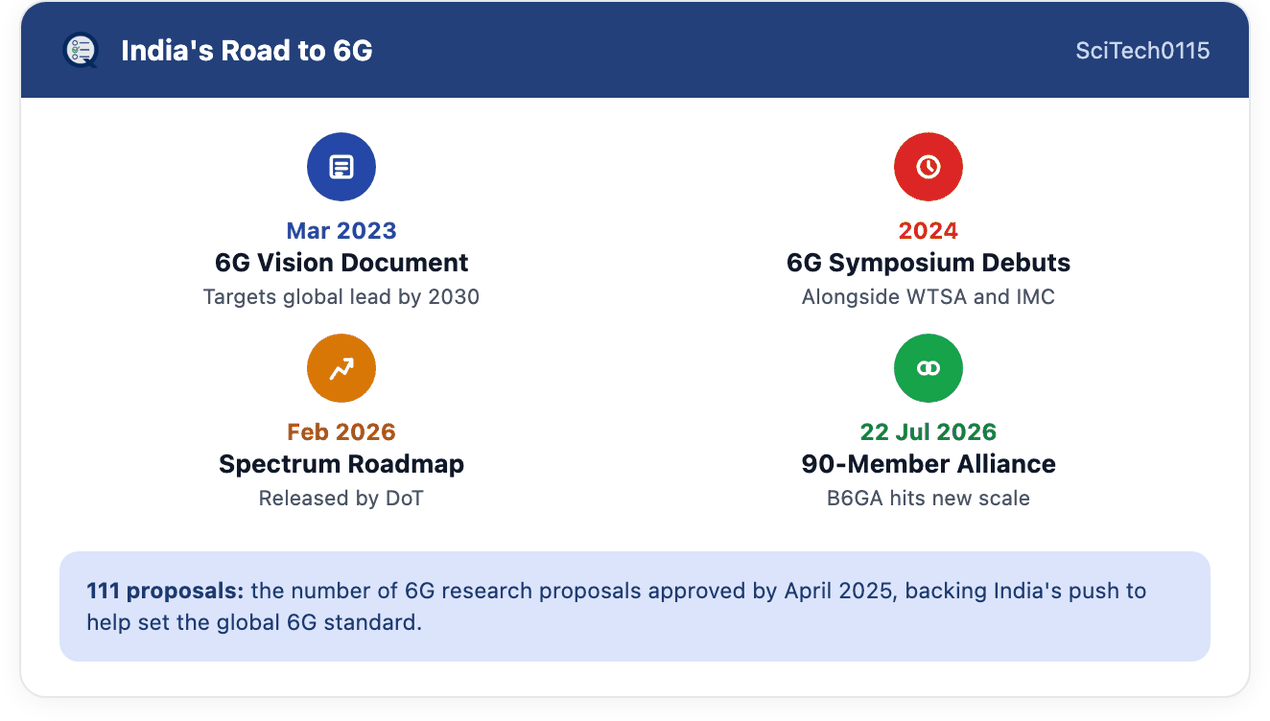Click the Spectrum Roadmap heading
Image resolution: width=1270 pixels, height=721 pixels.
pyautogui.click(x=341, y=464)
